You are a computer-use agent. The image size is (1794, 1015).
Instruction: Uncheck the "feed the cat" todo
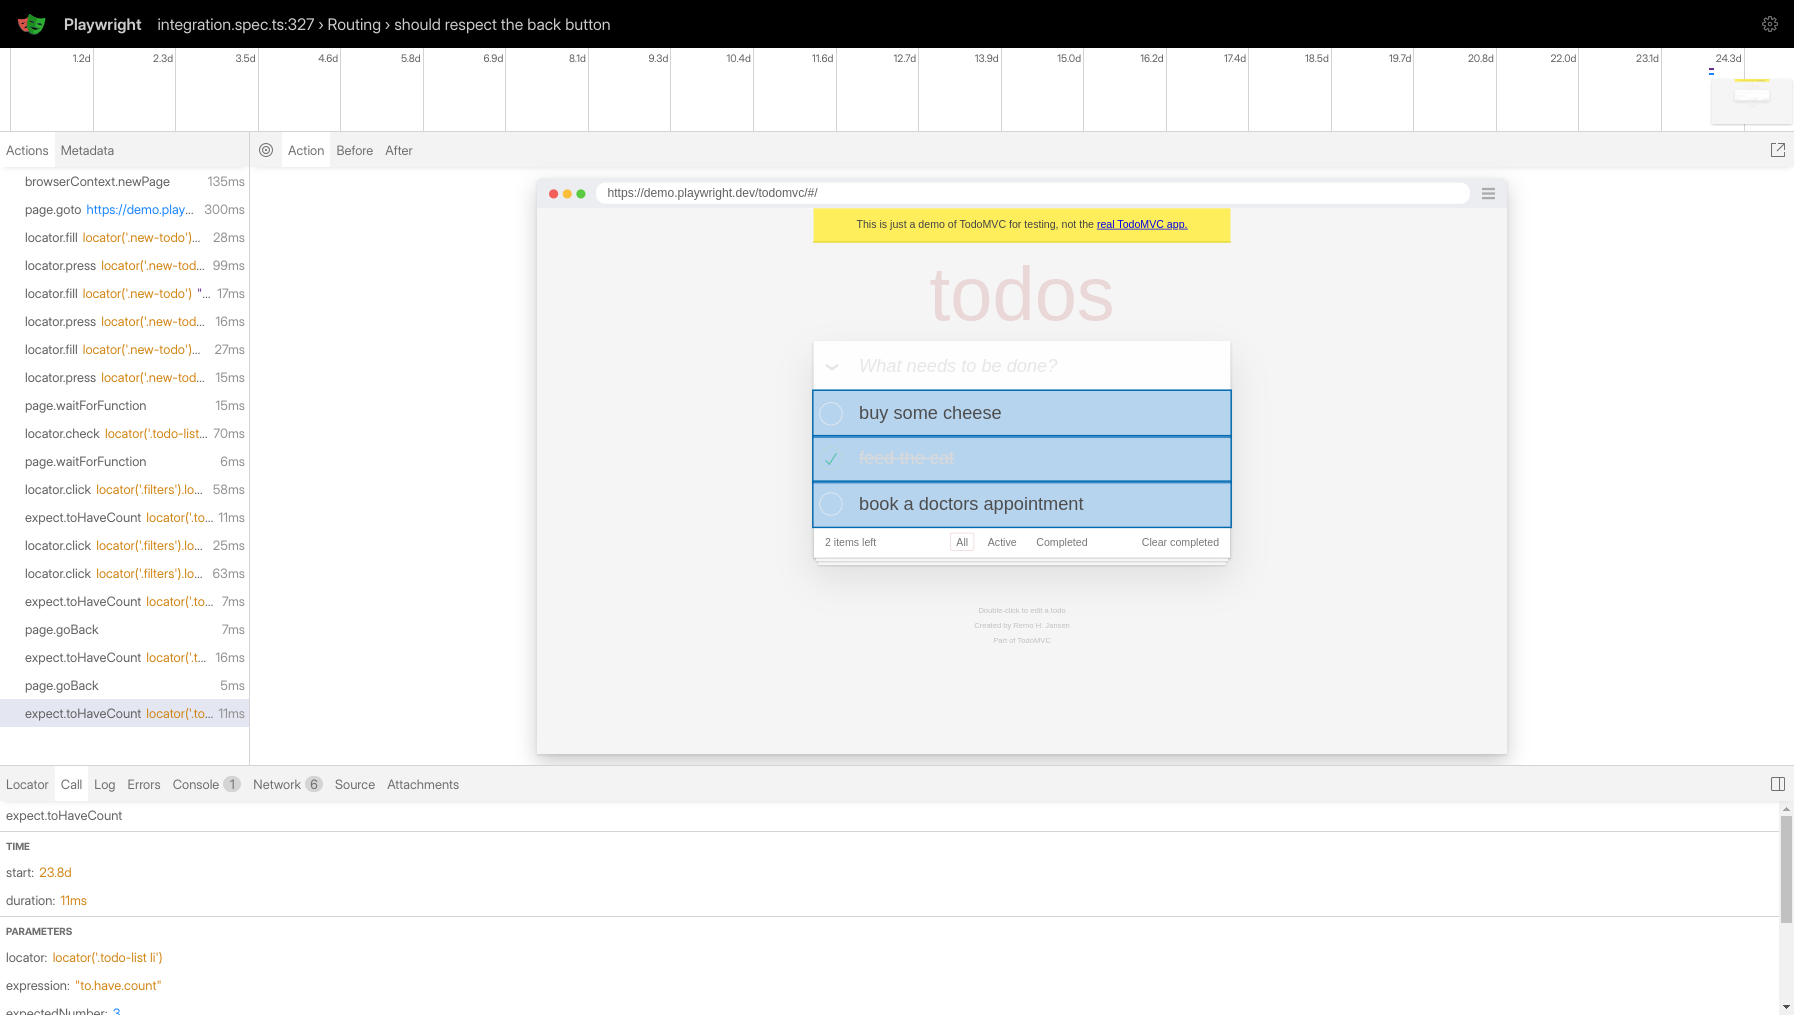point(831,458)
